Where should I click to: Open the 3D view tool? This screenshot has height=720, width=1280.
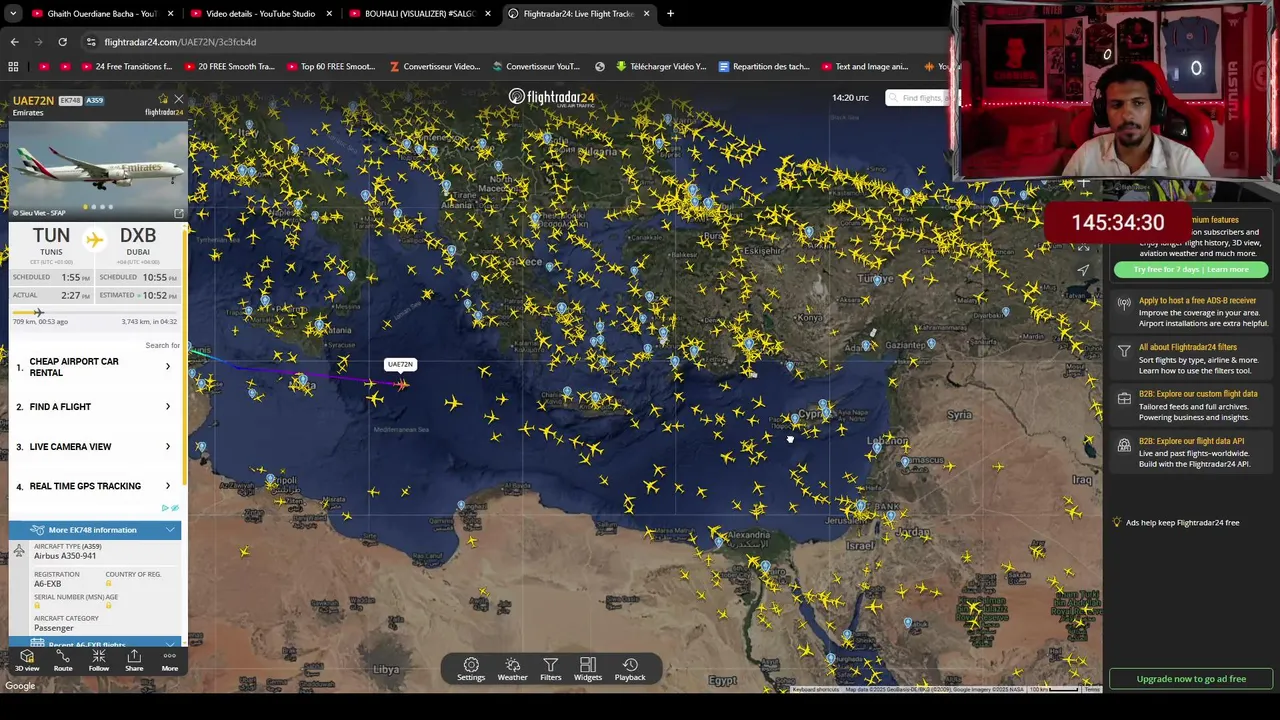click(27, 661)
